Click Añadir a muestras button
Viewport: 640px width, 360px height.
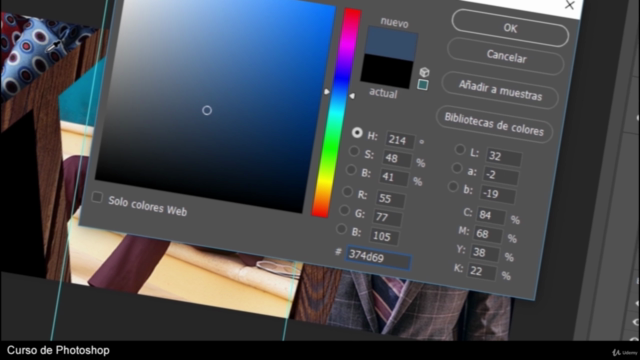click(x=500, y=90)
